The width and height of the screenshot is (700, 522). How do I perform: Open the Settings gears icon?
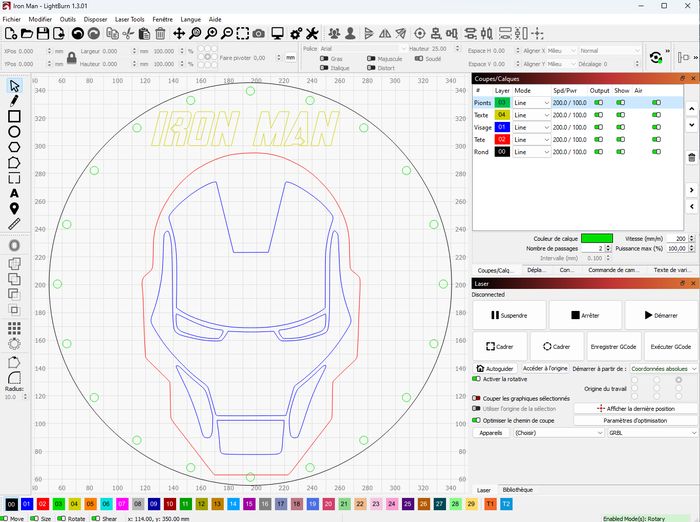(296, 33)
